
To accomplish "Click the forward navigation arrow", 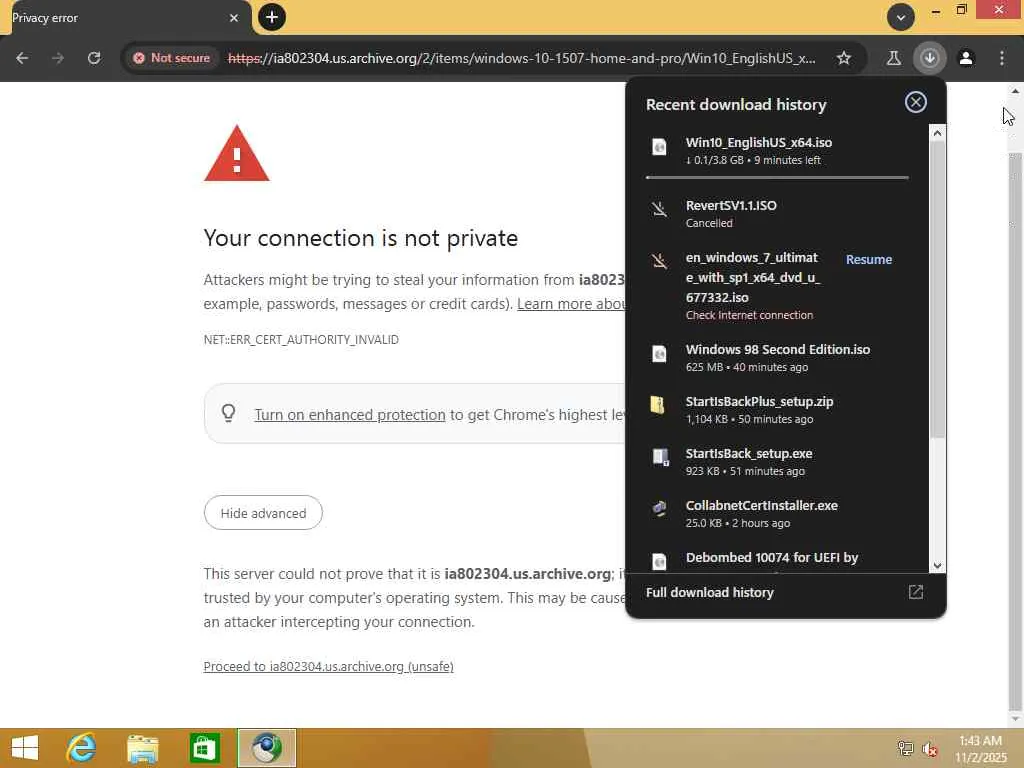I will [x=58, y=58].
